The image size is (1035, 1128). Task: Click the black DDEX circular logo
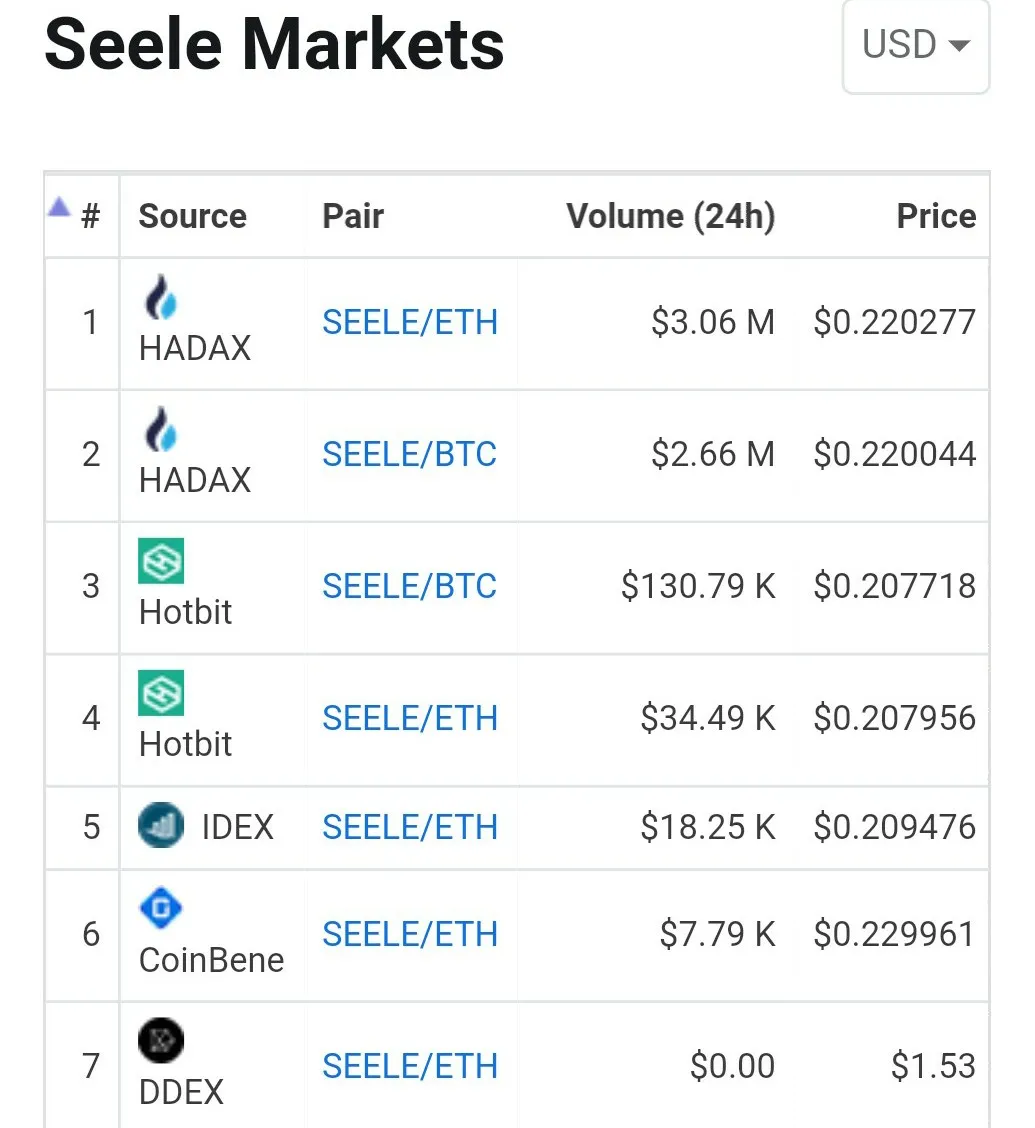(x=161, y=1040)
